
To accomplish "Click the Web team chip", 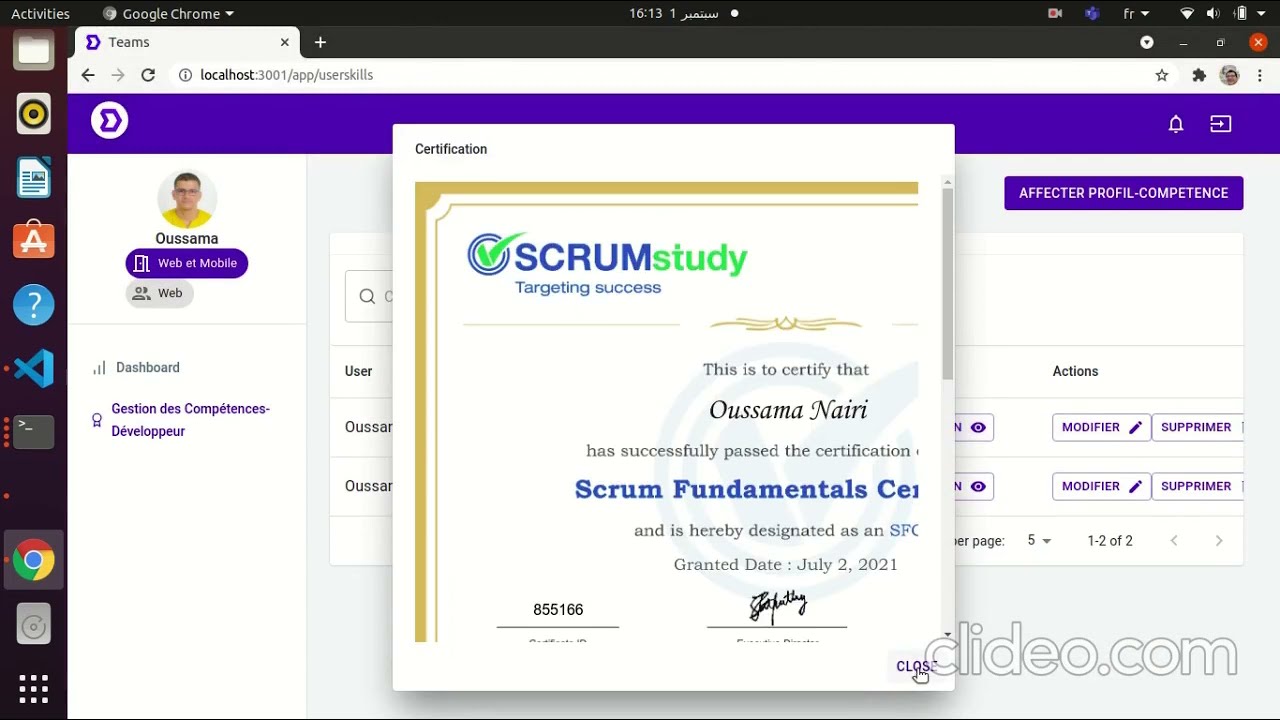I will pos(159,293).
